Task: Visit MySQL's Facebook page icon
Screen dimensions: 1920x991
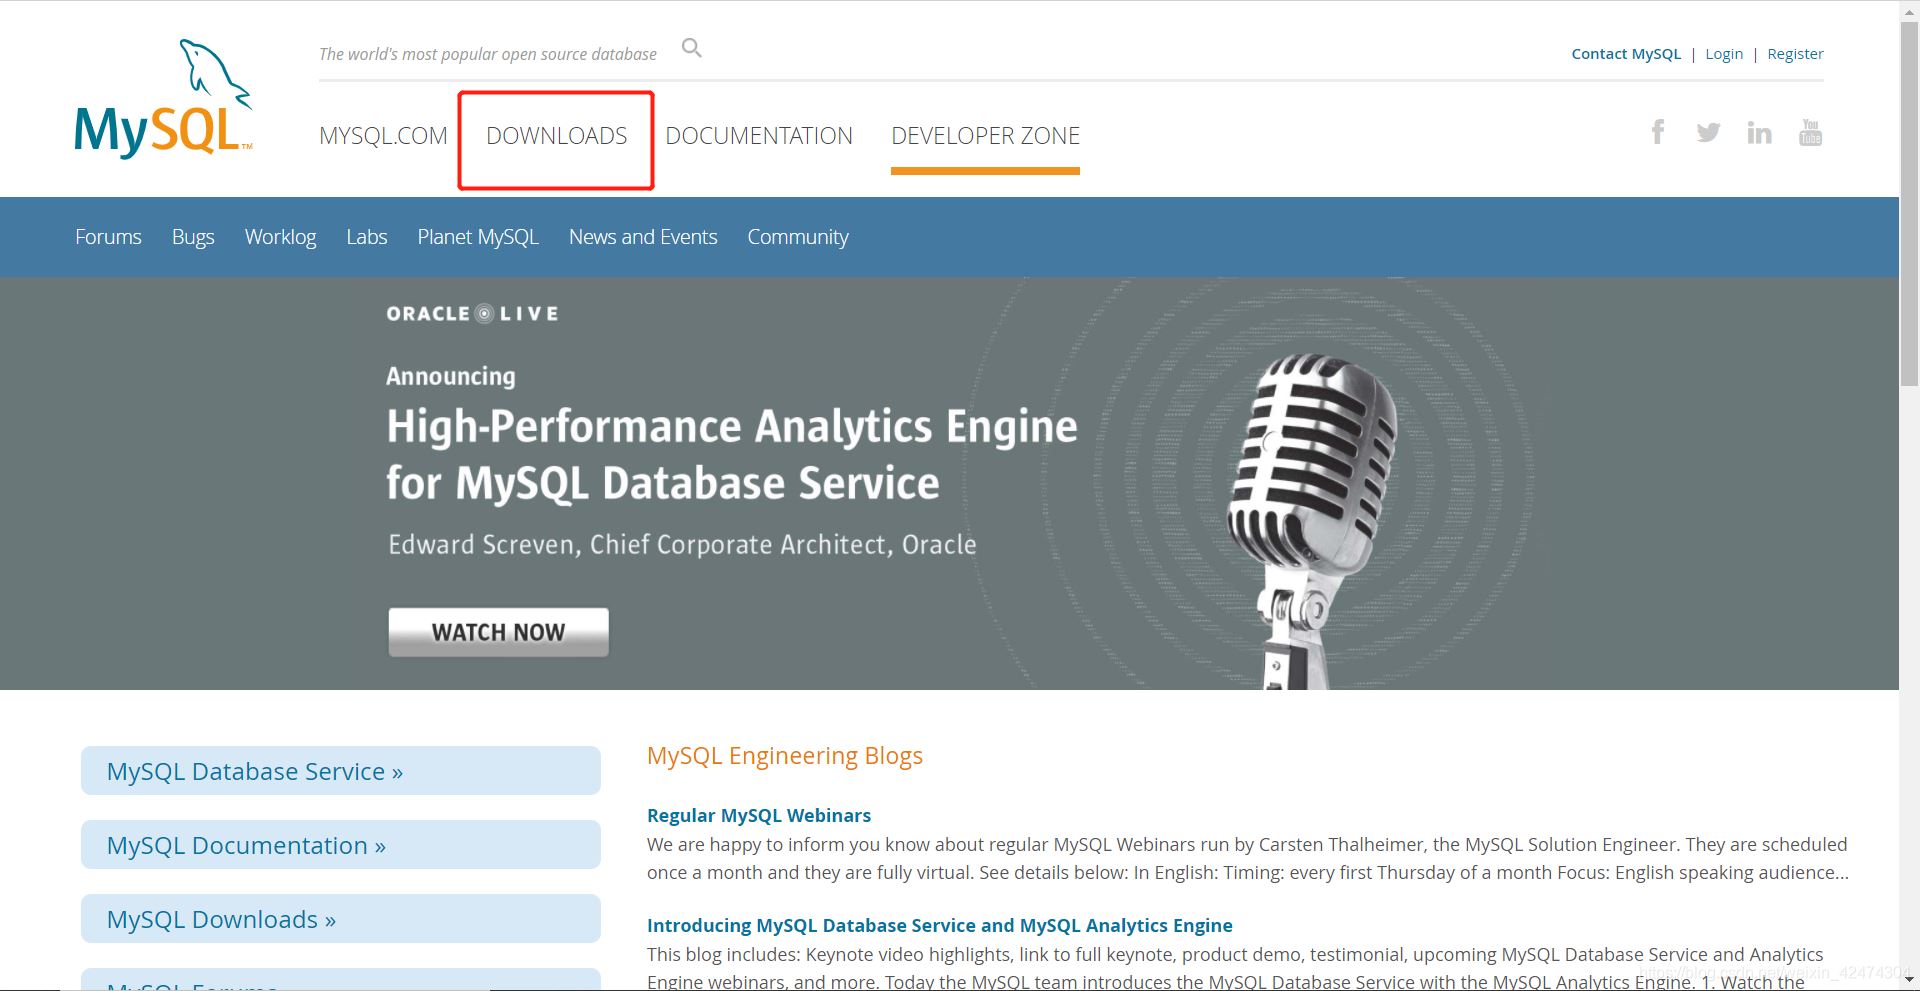Action: click(x=1658, y=132)
